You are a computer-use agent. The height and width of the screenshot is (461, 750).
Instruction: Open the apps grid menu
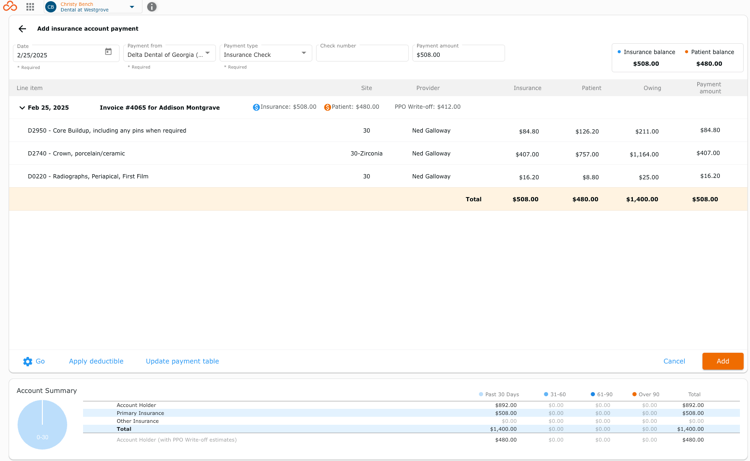(30, 7)
